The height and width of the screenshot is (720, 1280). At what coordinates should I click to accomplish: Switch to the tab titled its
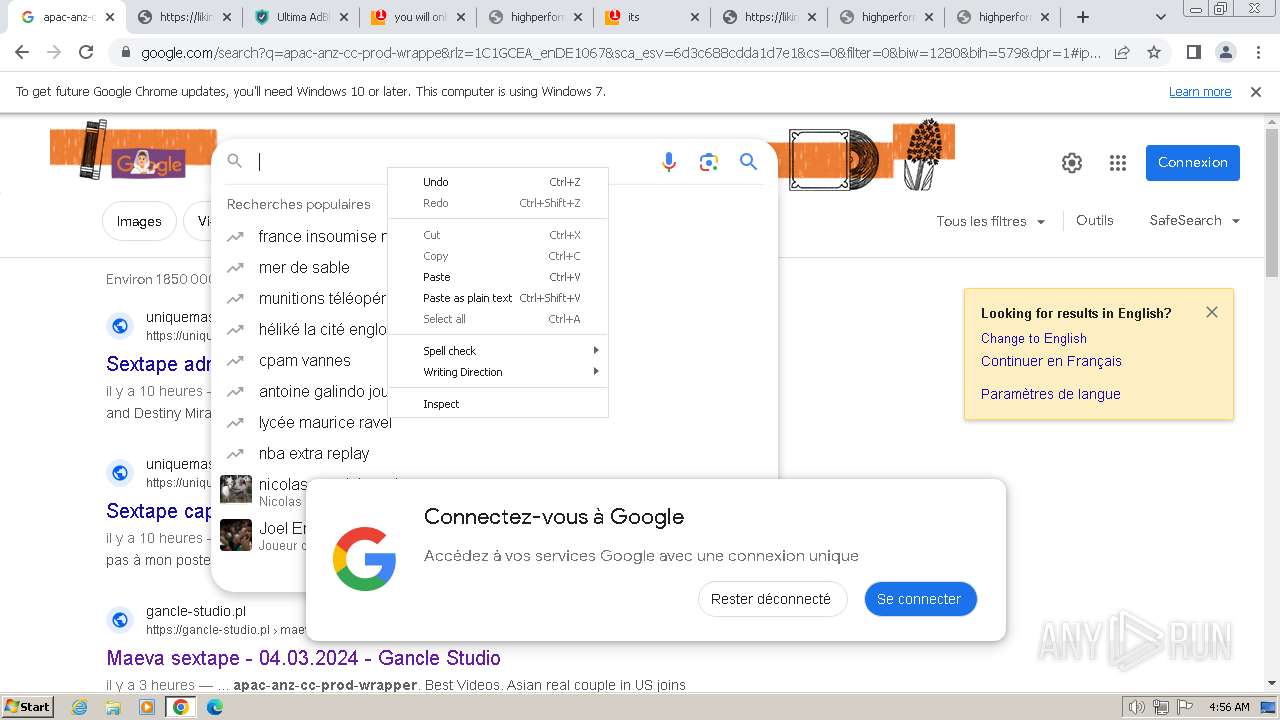(651, 17)
